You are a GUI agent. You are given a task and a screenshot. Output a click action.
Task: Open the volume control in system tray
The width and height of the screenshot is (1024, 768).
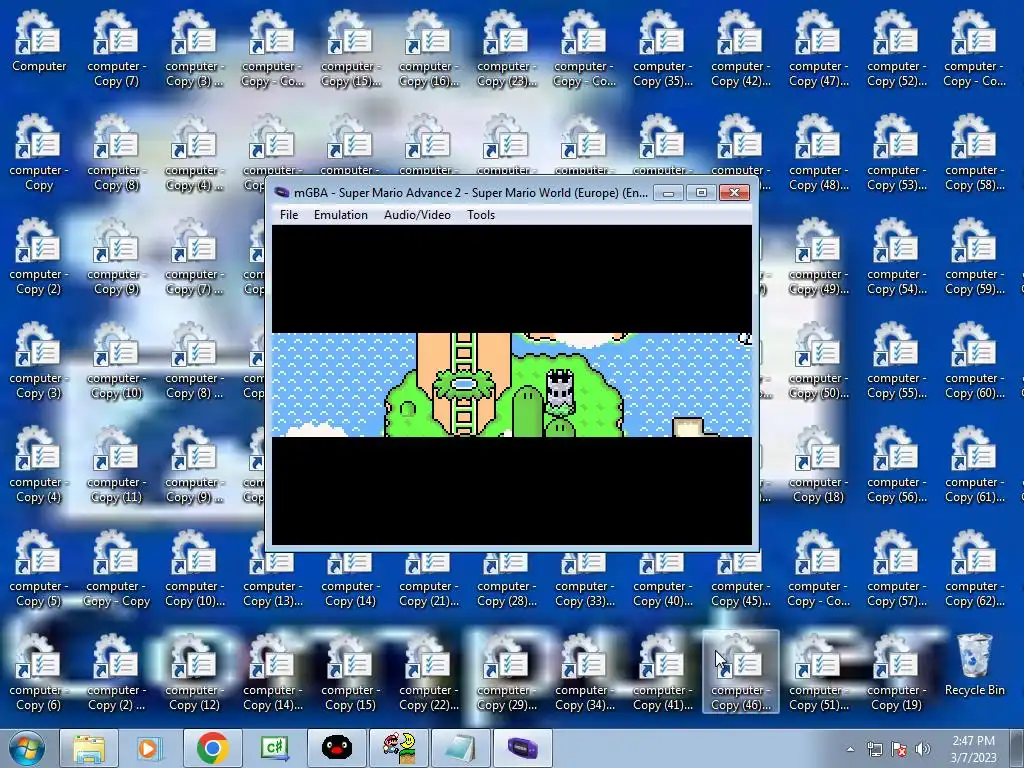point(922,749)
